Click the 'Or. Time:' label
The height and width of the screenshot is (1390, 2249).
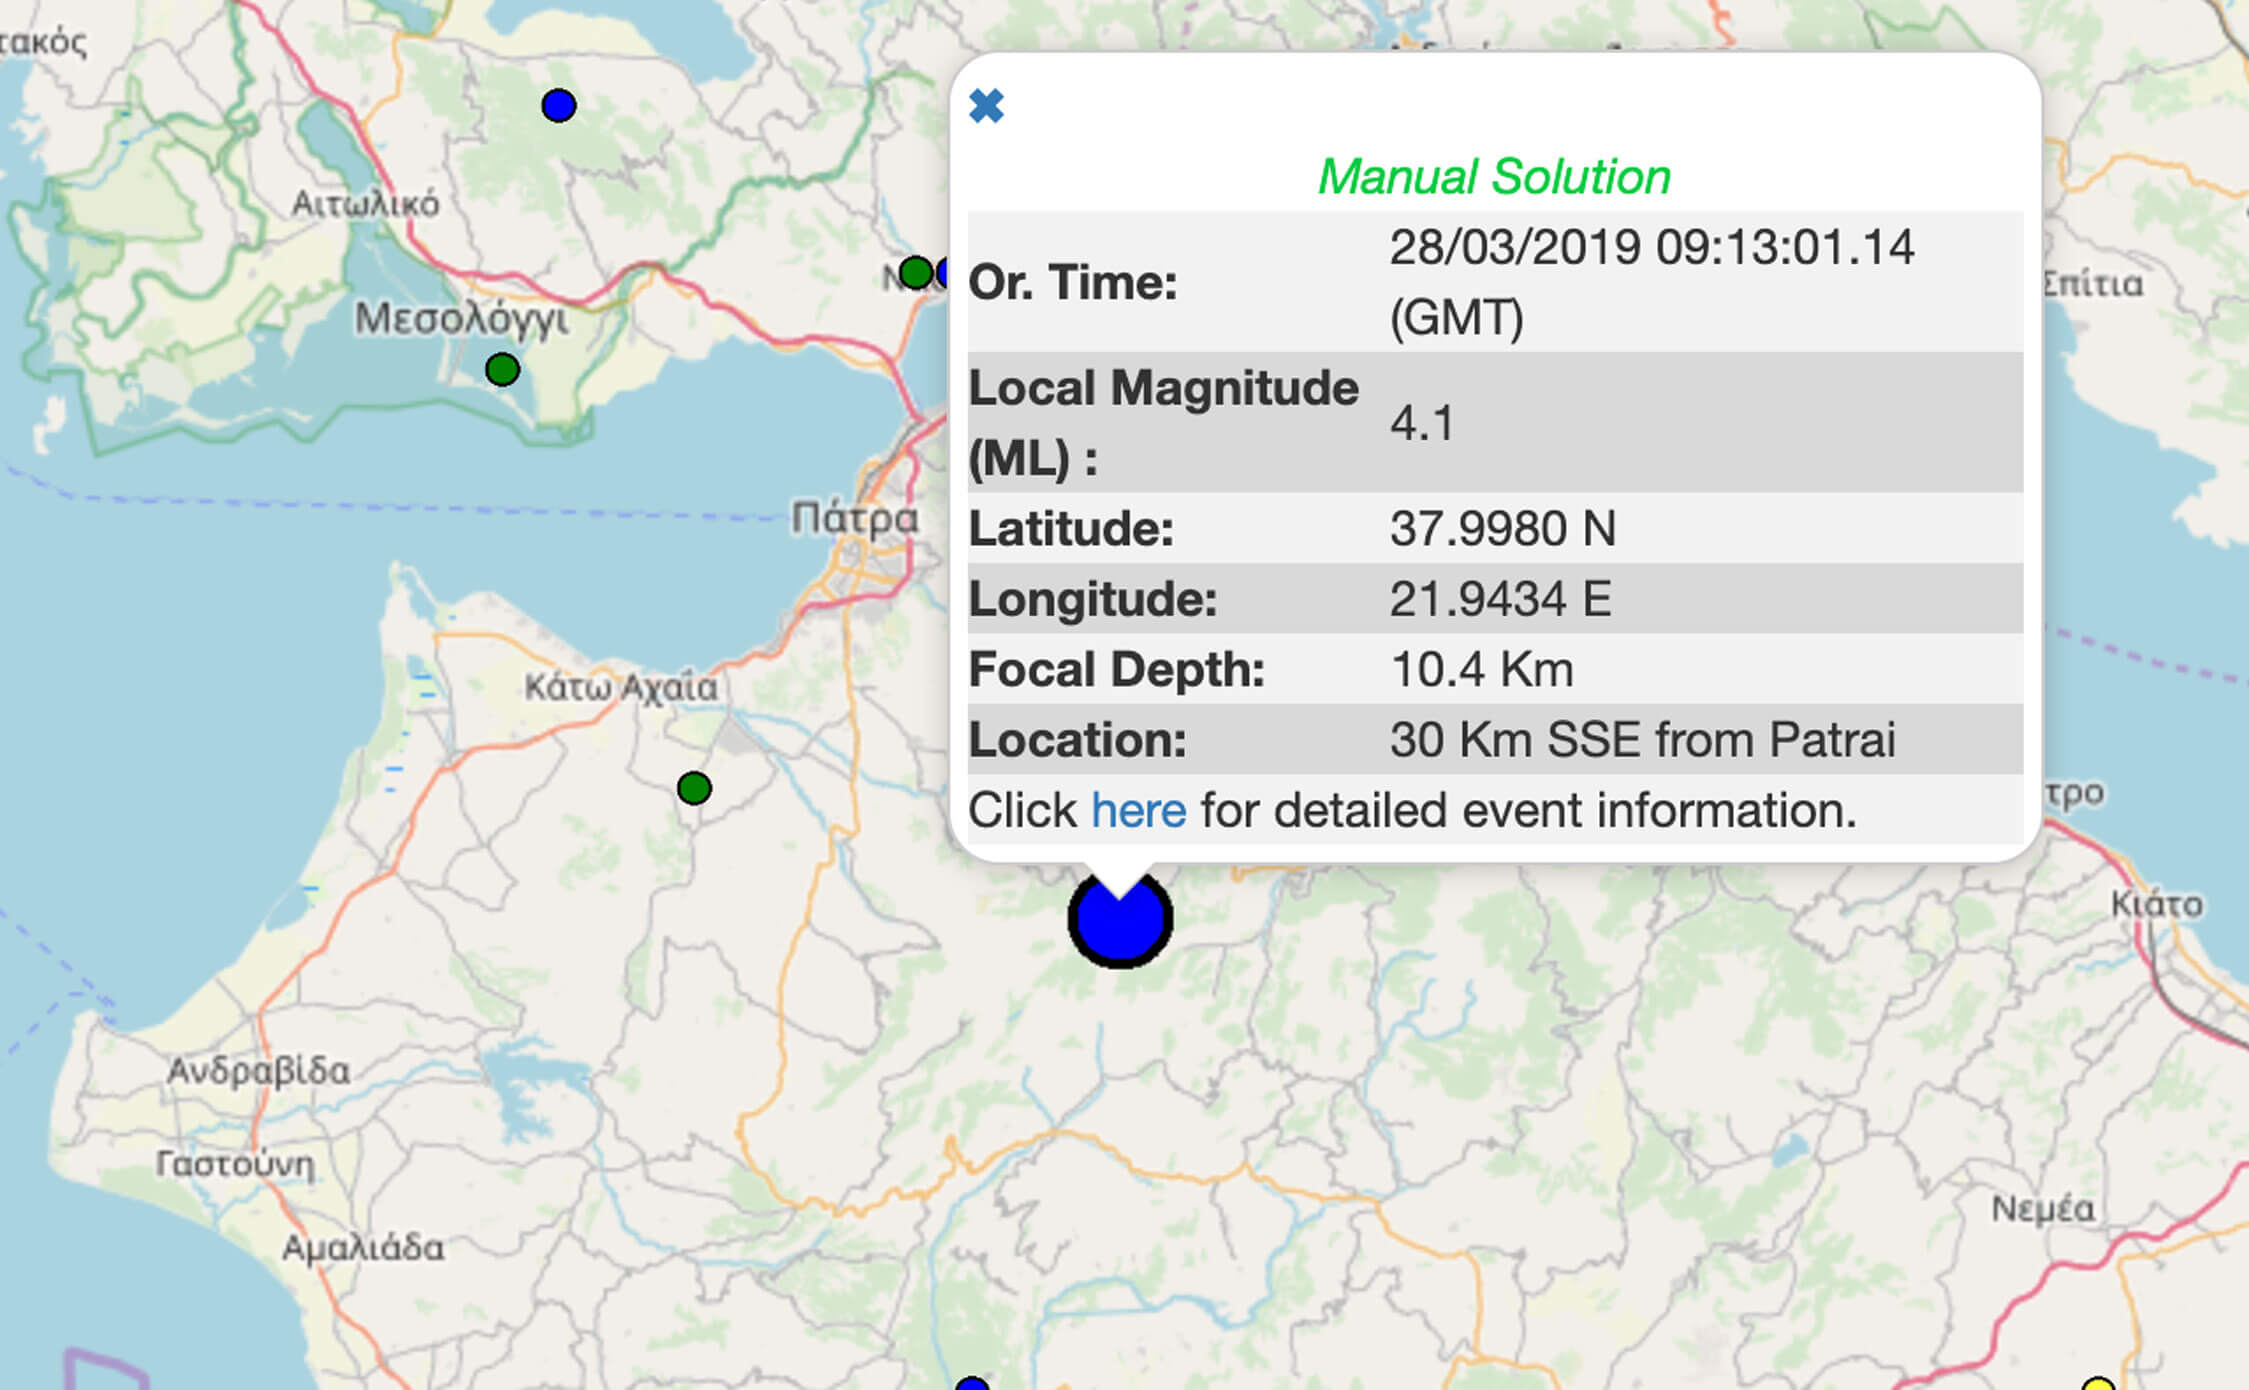click(1073, 282)
